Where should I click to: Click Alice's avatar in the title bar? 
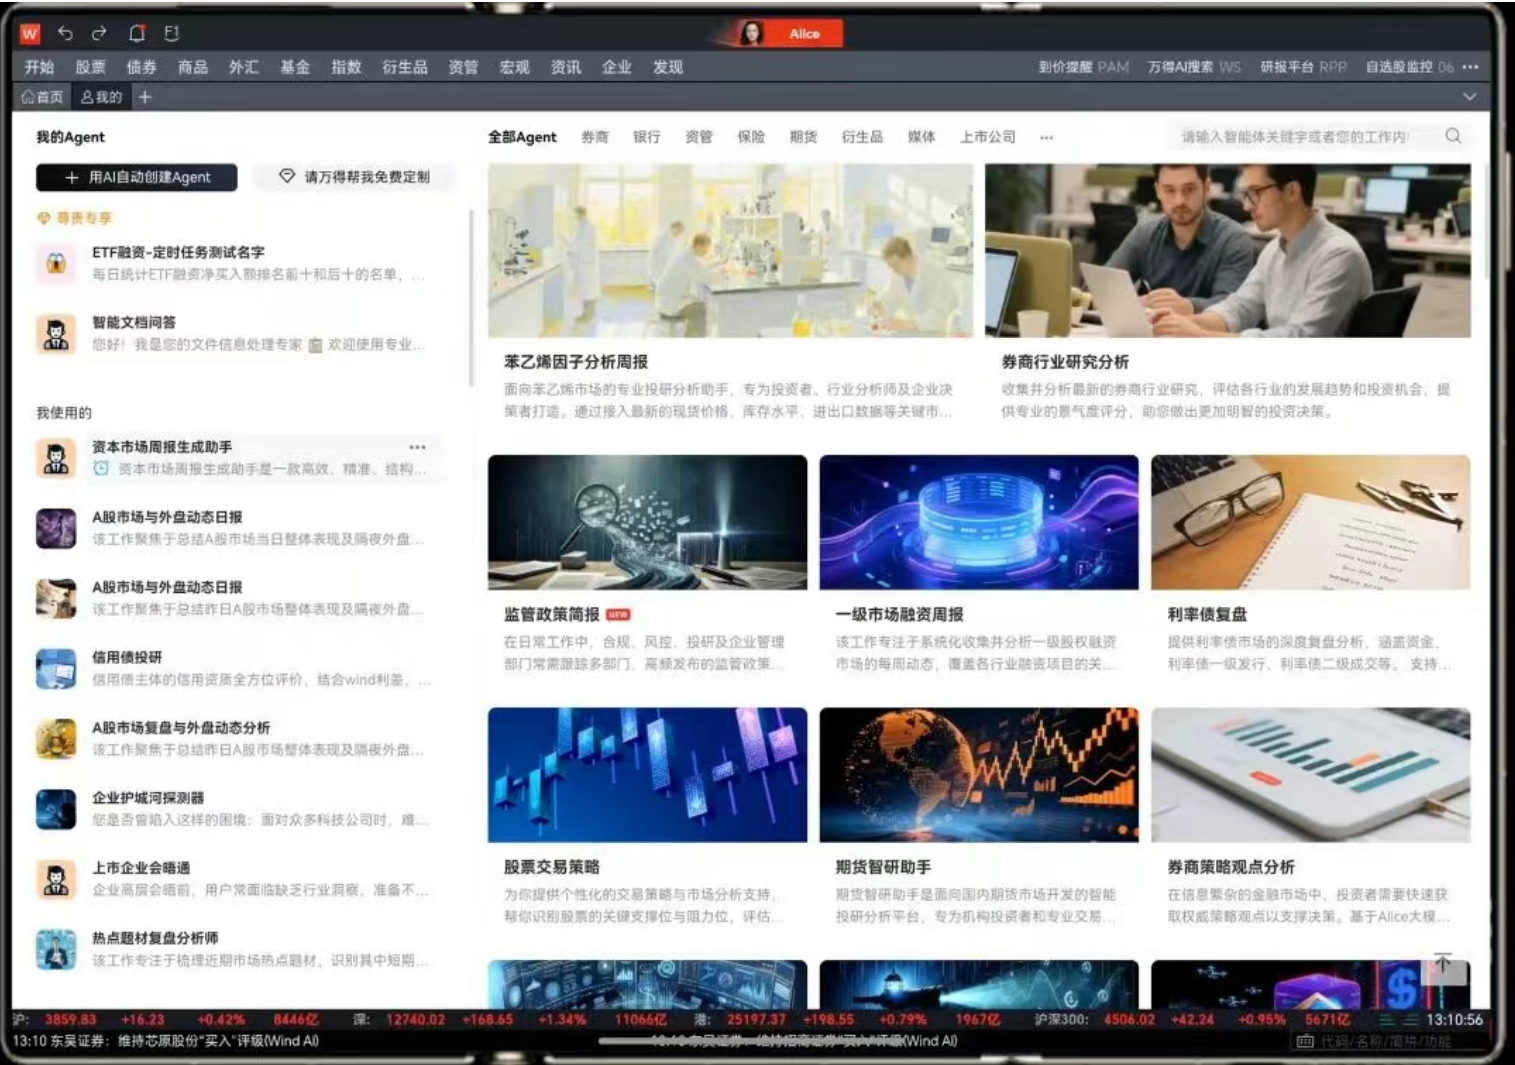751,34
